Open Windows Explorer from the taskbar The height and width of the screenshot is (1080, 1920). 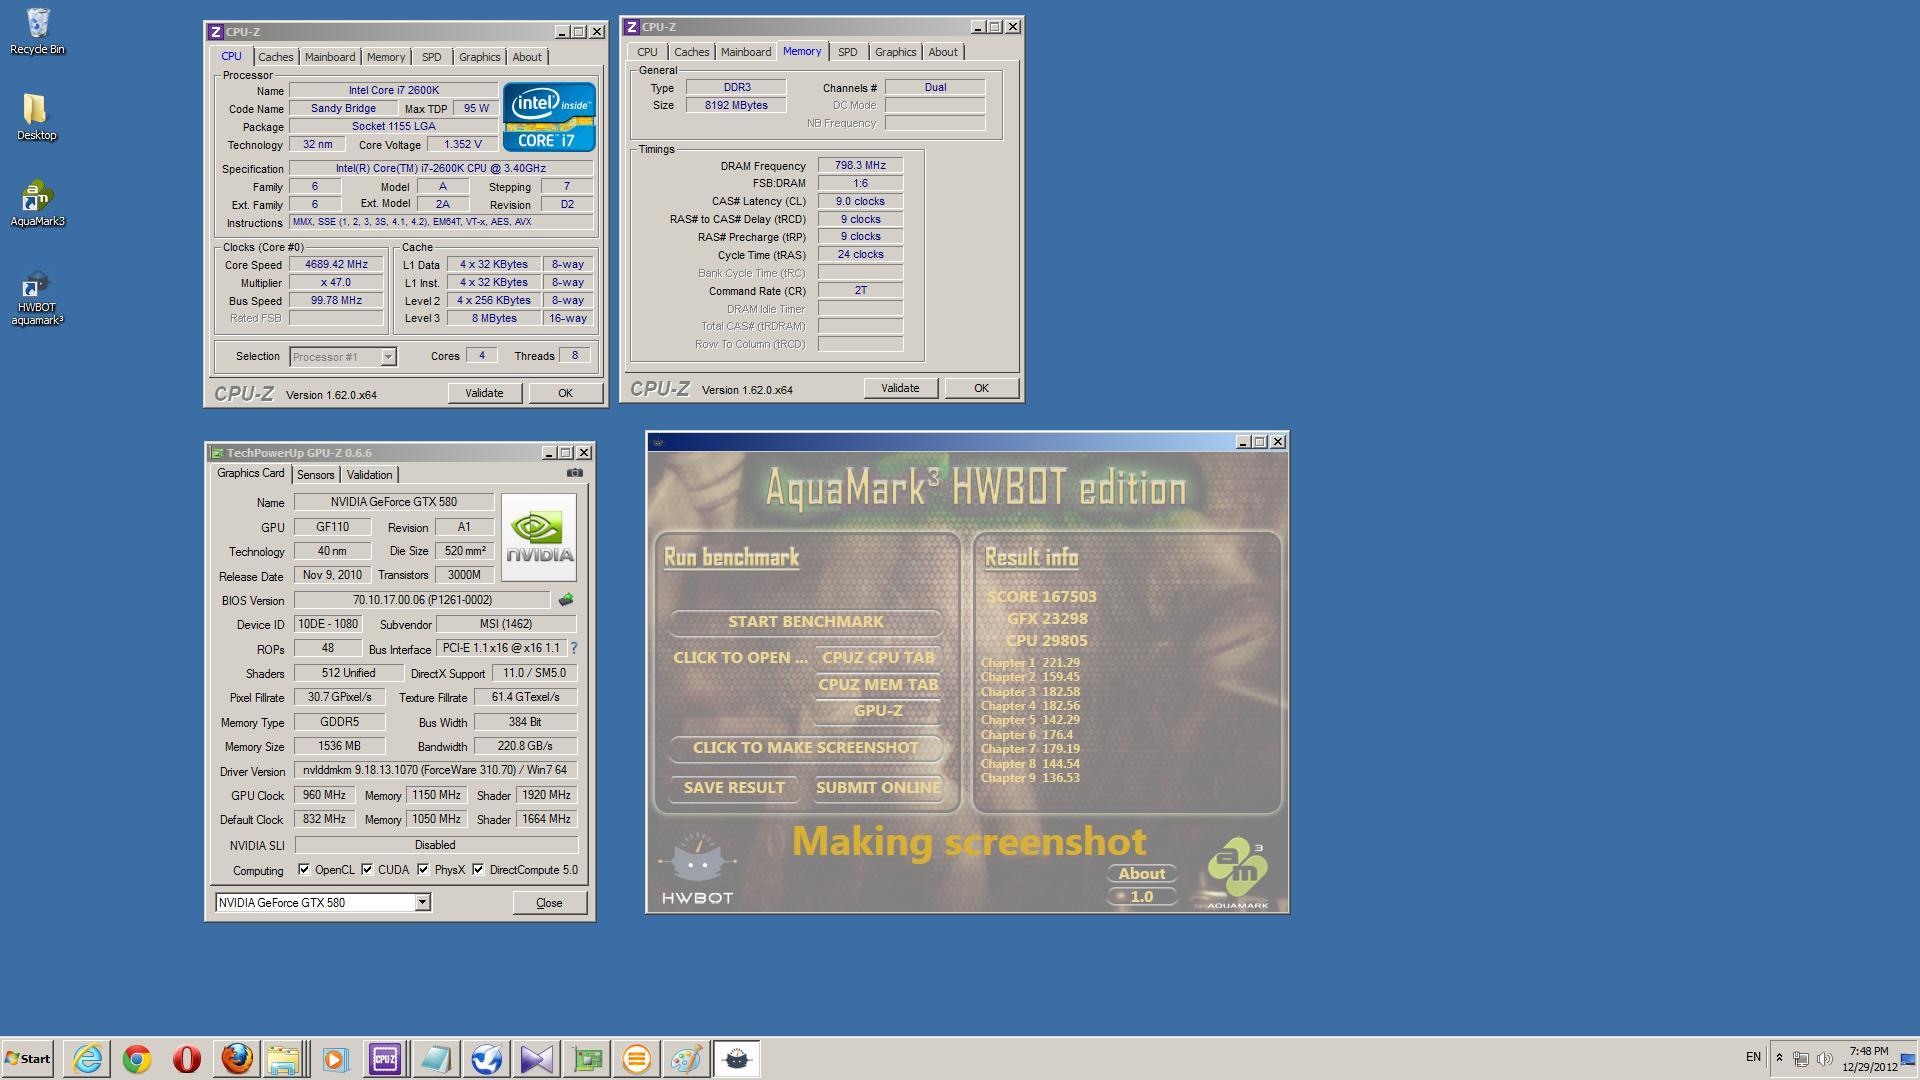284,1059
